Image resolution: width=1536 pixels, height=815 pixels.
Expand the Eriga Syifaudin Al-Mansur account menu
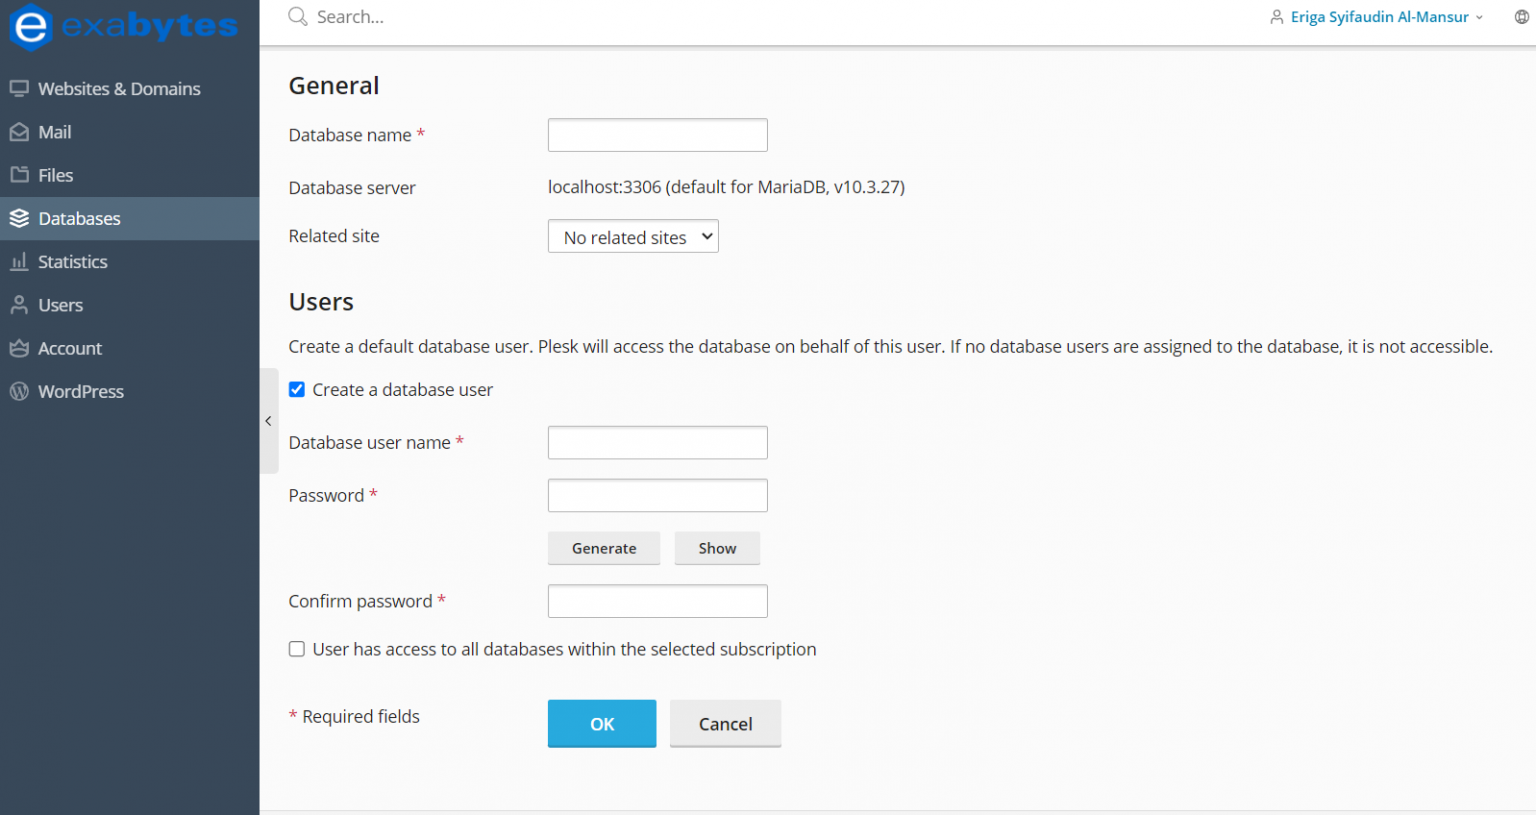tap(1378, 17)
